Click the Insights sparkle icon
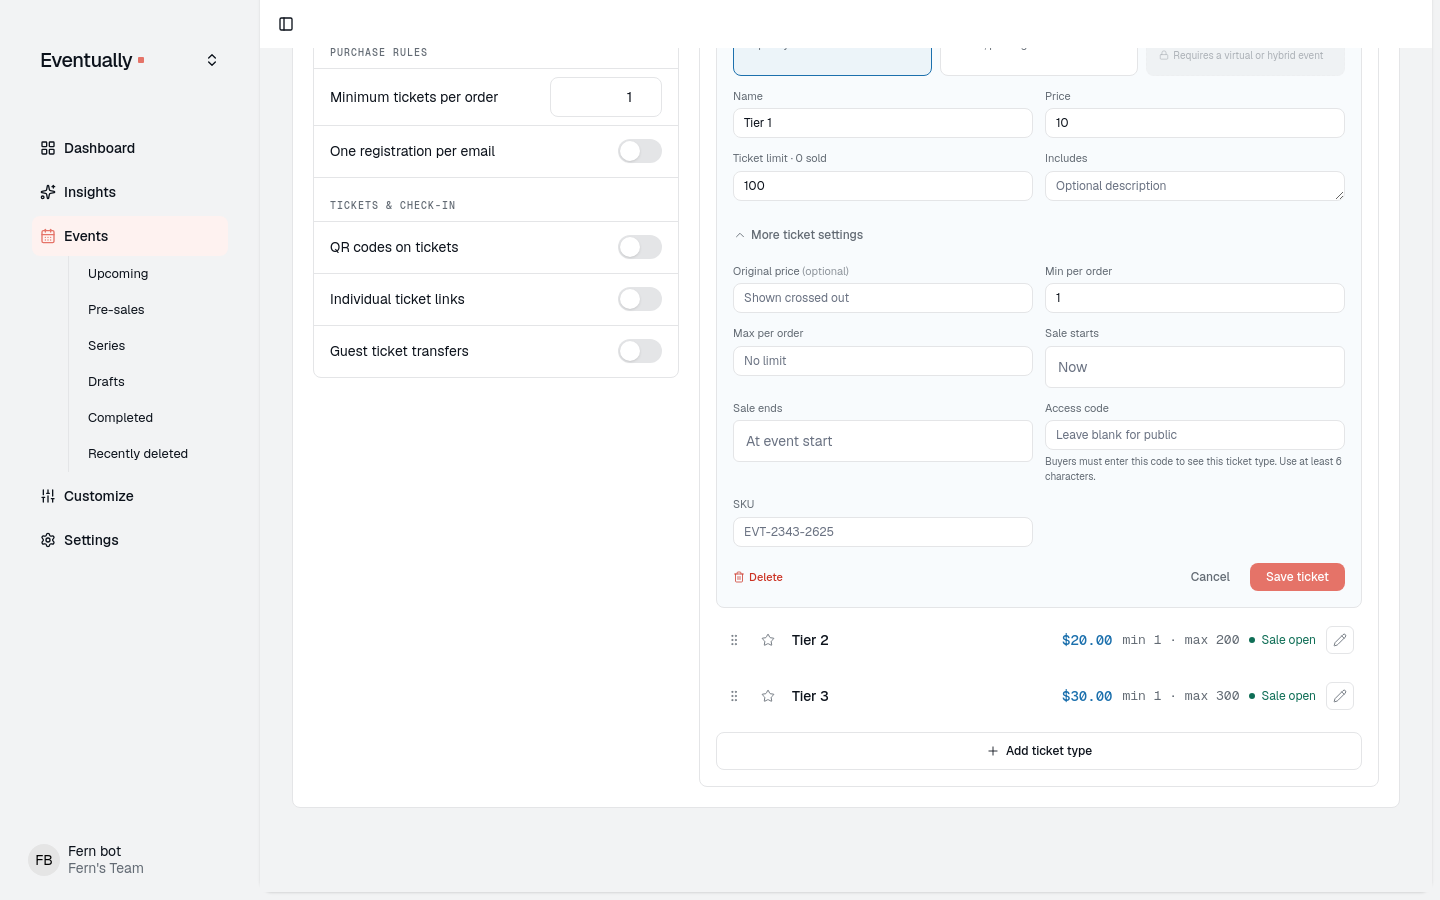The image size is (1440, 900). (48, 192)
